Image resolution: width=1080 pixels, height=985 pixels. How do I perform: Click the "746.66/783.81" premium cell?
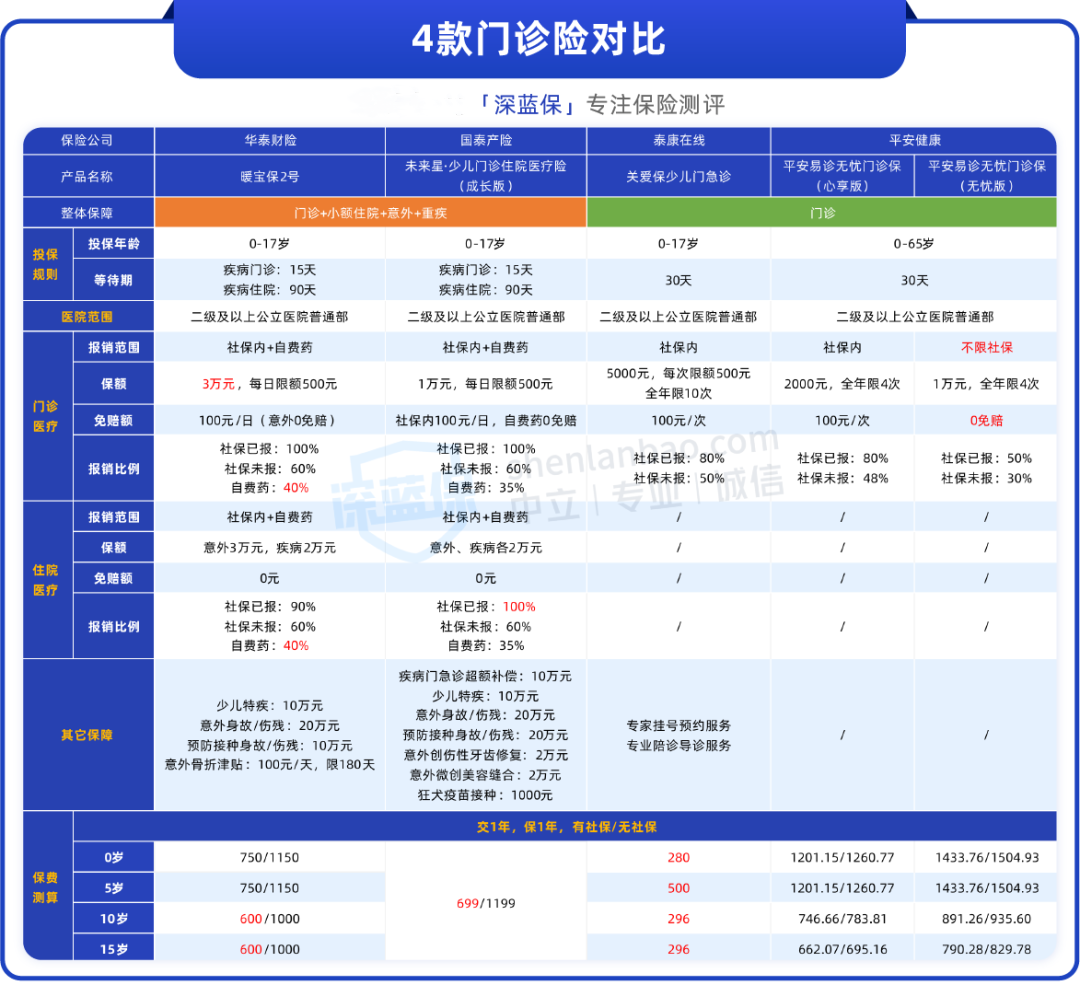[x=842, y=918]
